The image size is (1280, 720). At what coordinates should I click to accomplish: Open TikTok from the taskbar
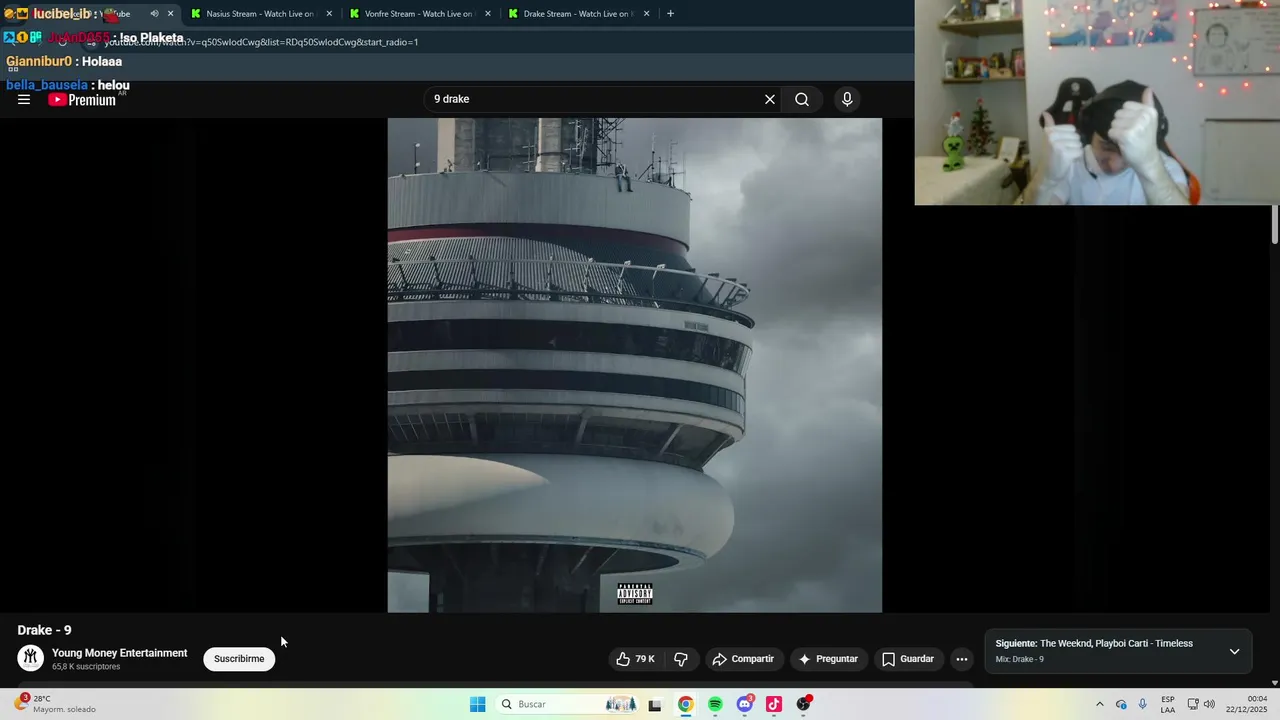pyautogui.click(x=774, y=704)
